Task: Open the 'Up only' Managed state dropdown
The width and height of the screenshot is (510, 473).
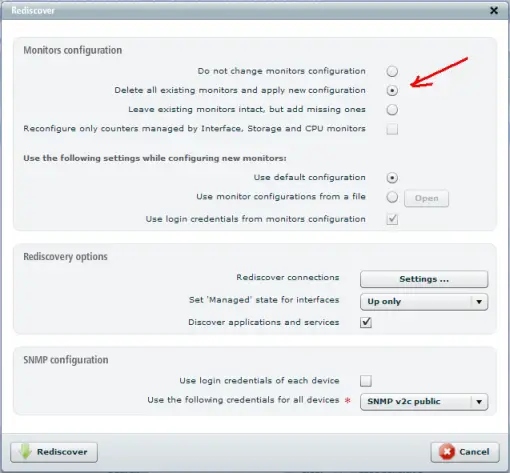Action: tap(424, 302)
